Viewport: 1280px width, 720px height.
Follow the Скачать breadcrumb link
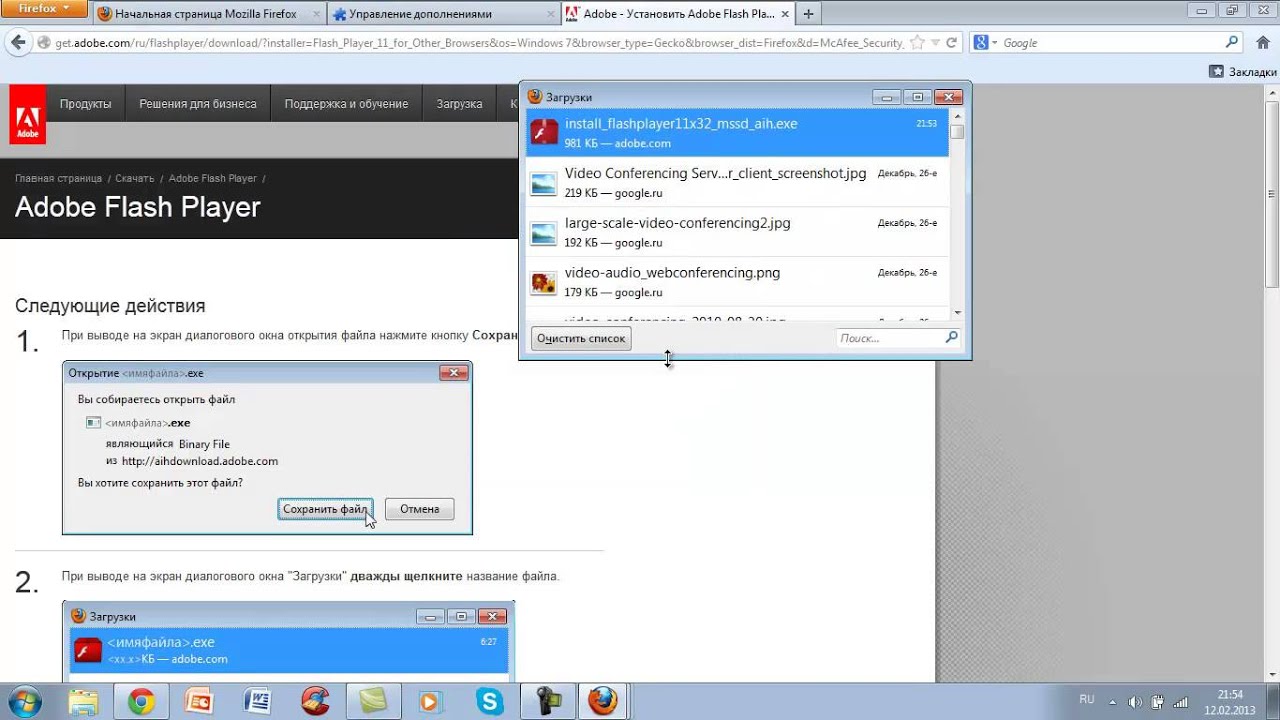135,178
